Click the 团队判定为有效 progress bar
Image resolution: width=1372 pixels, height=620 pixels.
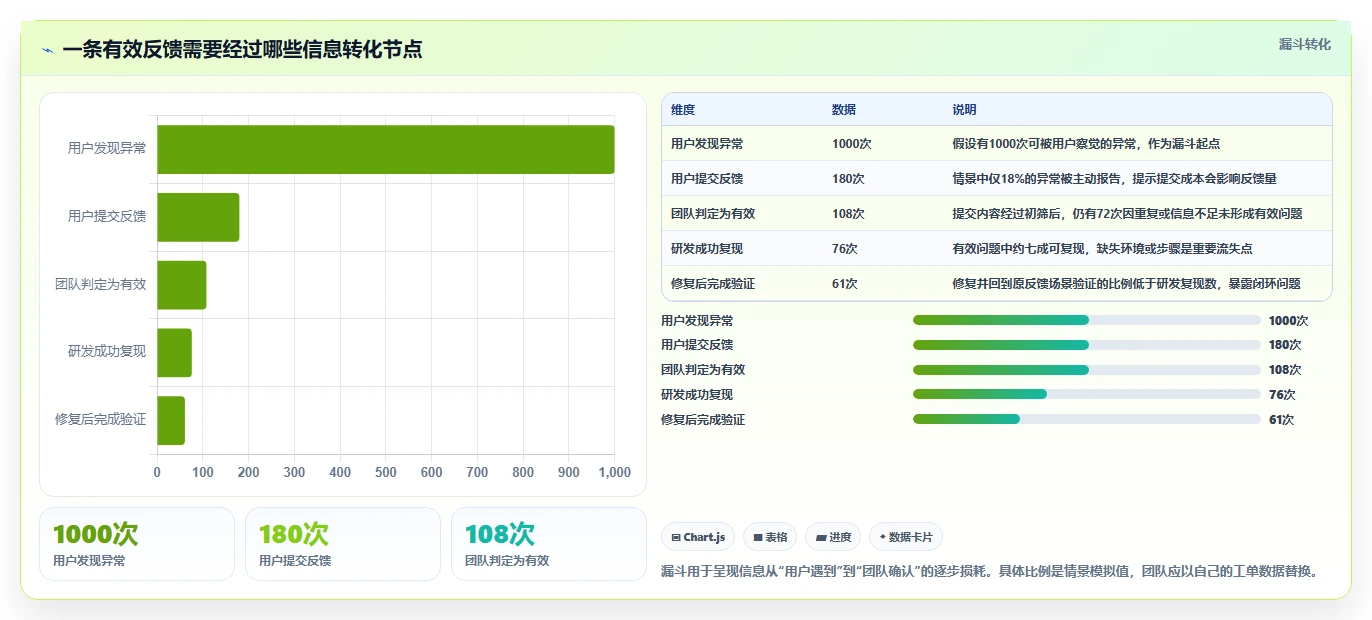point(1086,370)
